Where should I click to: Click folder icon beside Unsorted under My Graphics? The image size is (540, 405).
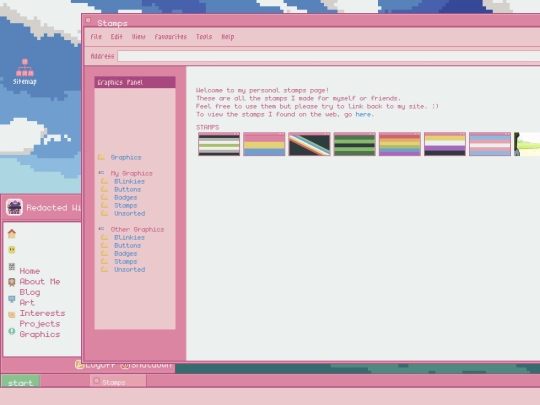tap(105, 213)
